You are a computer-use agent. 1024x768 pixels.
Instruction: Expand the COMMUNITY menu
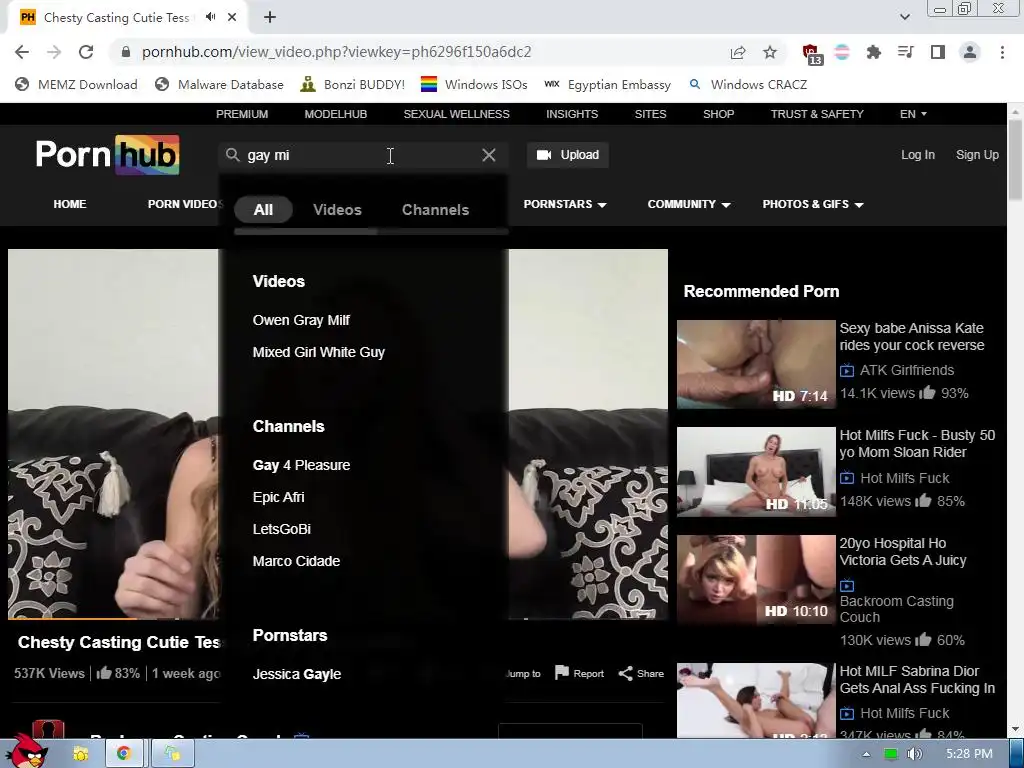[689, 204]
